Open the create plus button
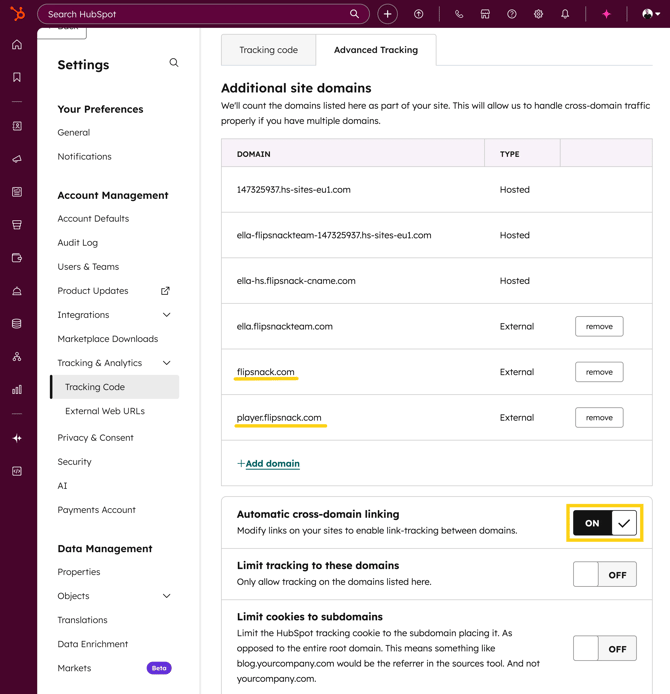This screenshot has height=694, width=670. (387, 14)
